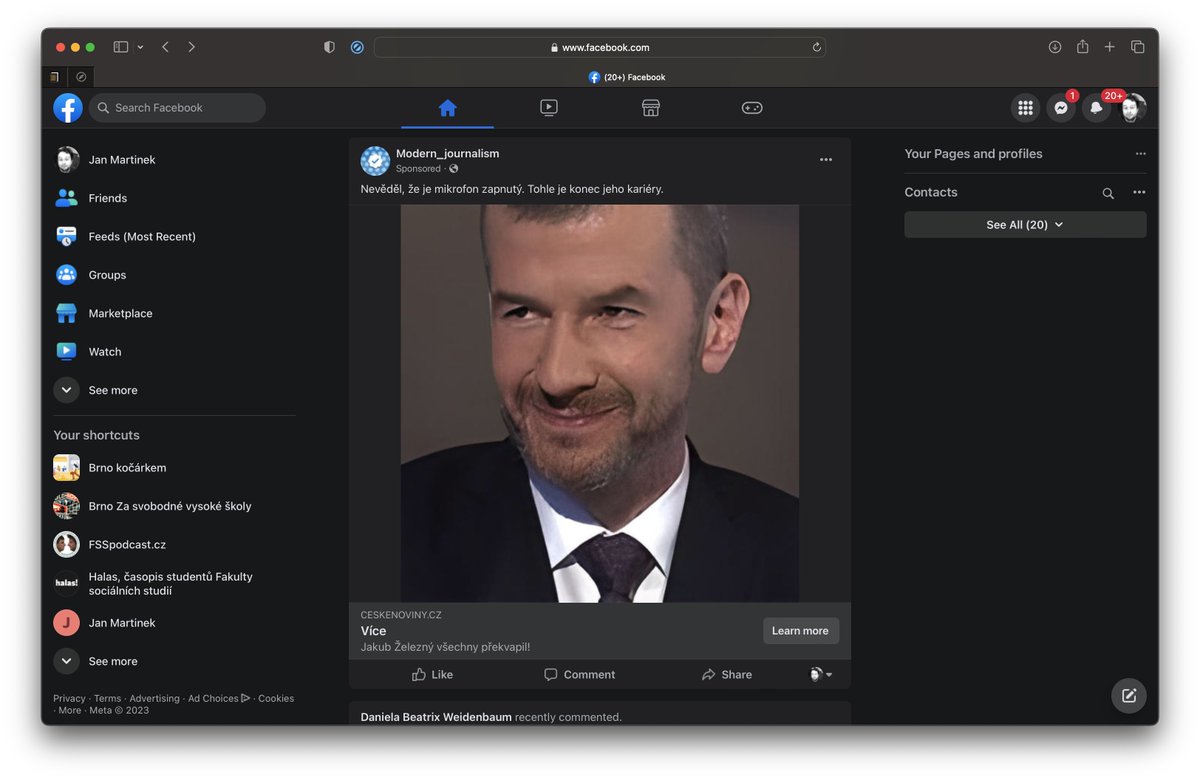Screen dimensions: 1200x780
Task: Click the www.facebook.com address bar
Action: pyautogui.click(x=600, y=47)
